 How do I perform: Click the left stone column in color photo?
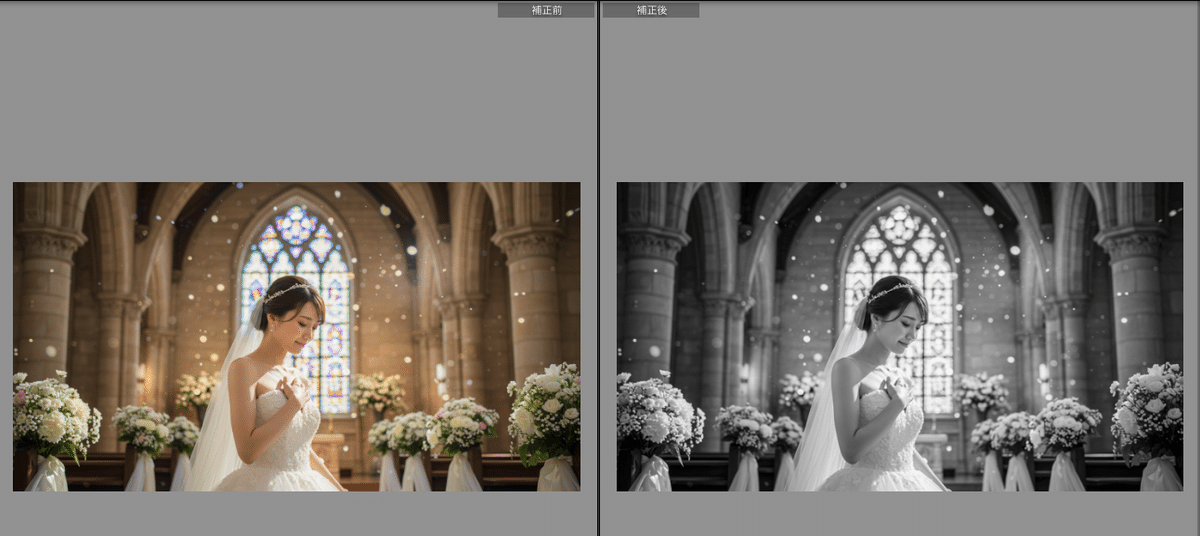45,300
